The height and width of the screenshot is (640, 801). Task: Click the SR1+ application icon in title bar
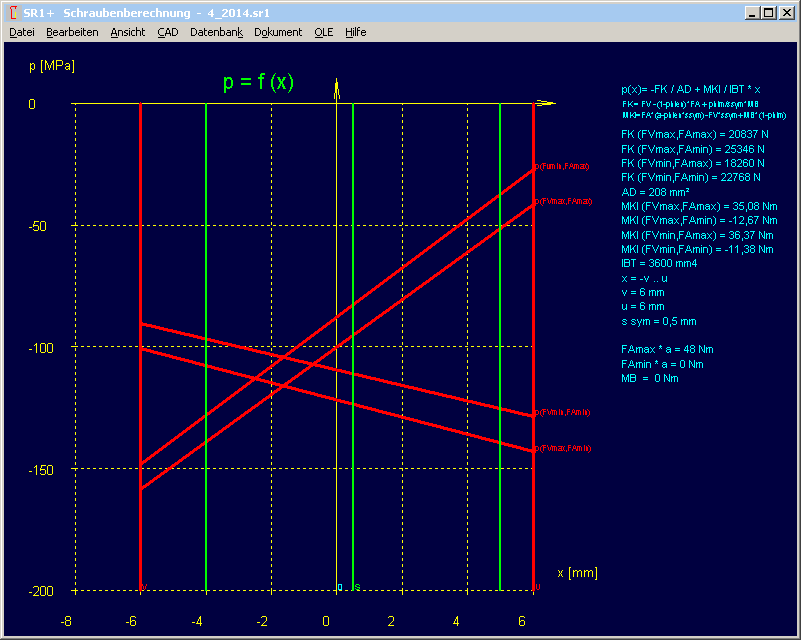coord(11,12)
